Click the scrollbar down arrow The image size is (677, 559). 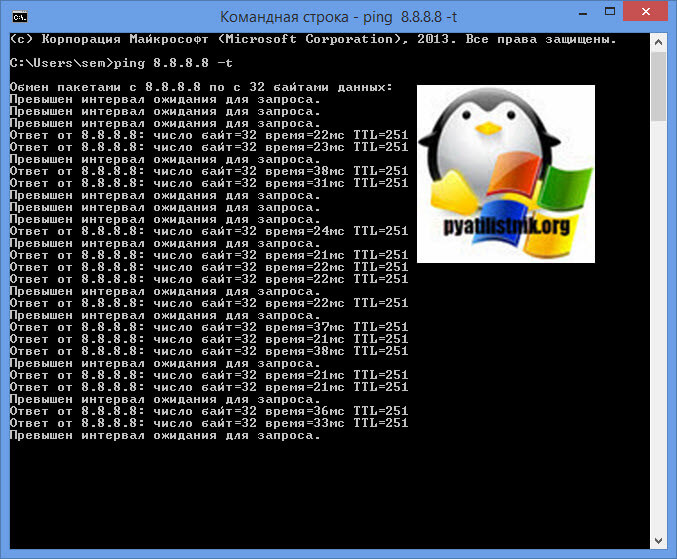point(658,540)
